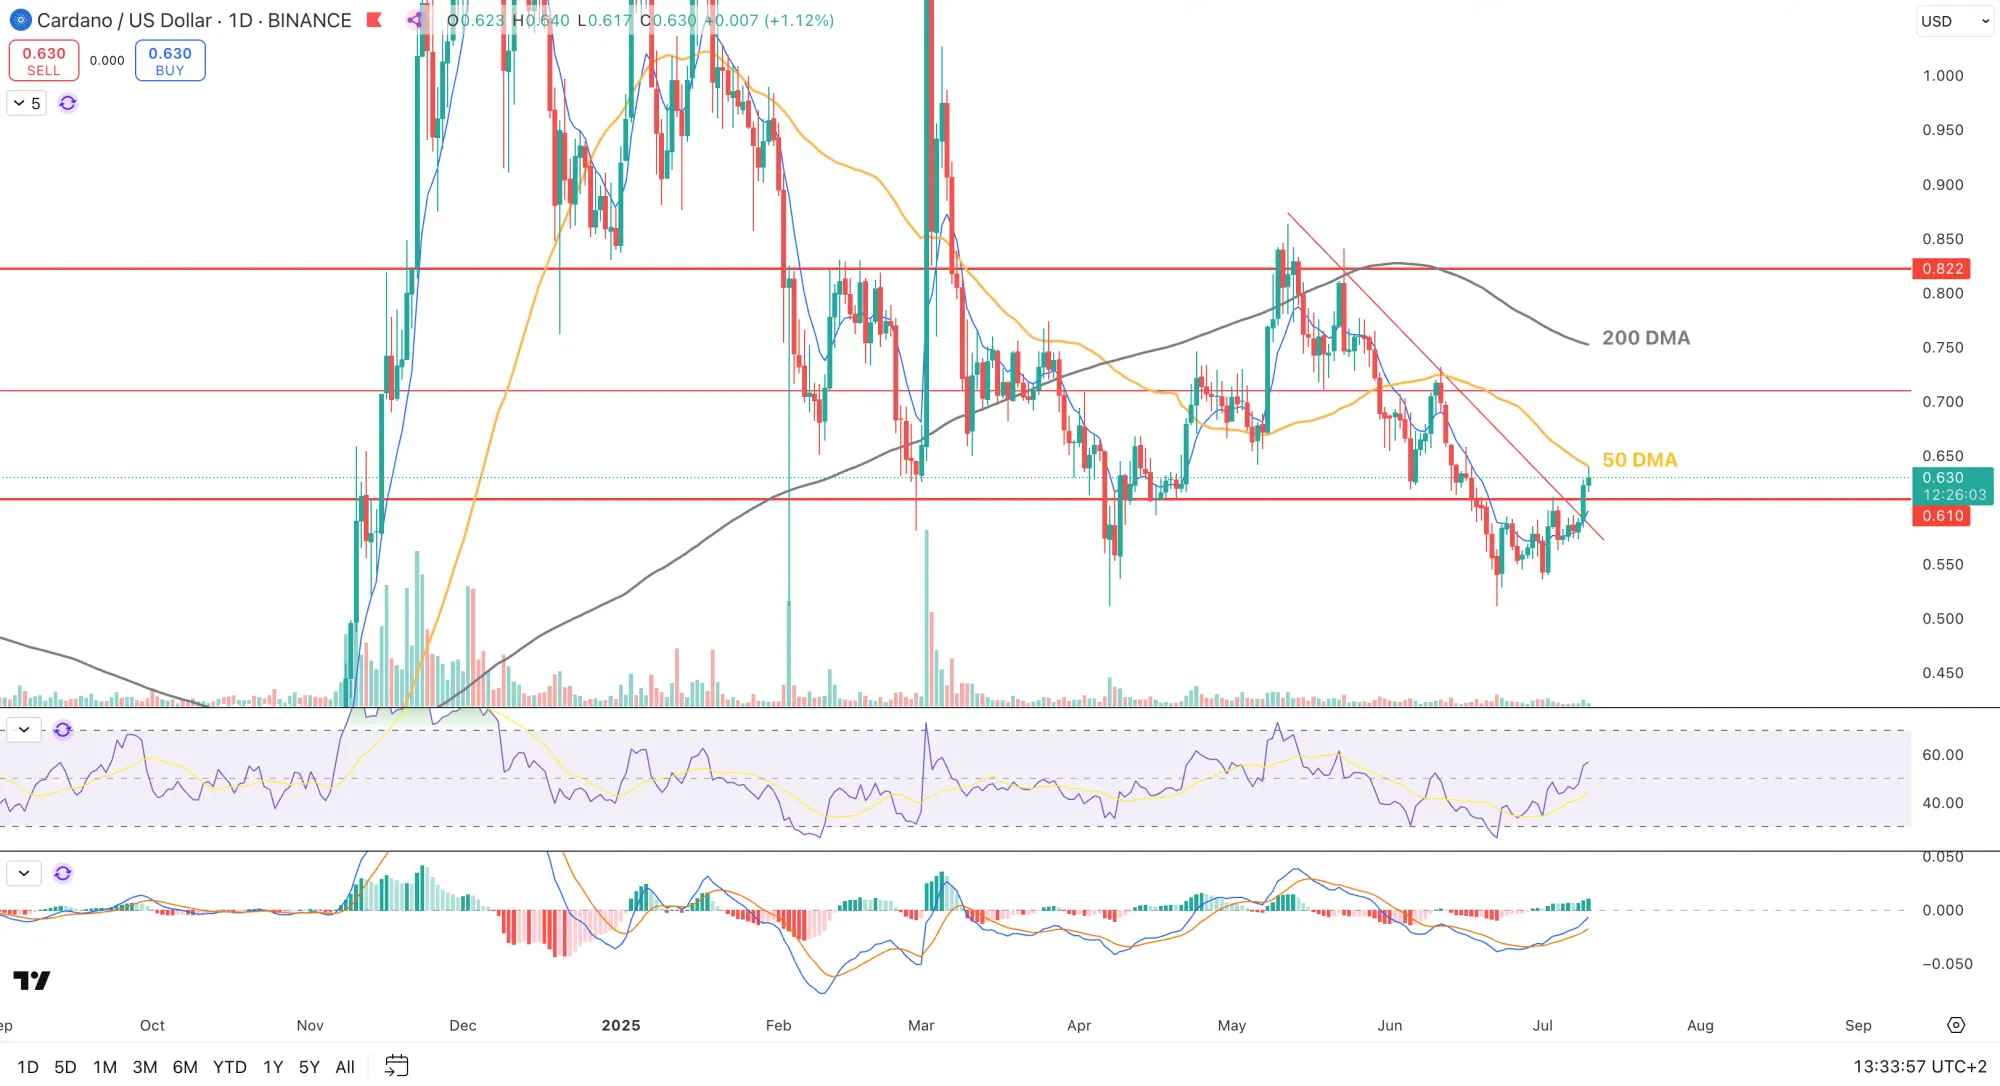Click the refresh icon in the RSI pane
Viewport: 2000px width, 1086px height.
pyautogui.click(x=63, y=730)
